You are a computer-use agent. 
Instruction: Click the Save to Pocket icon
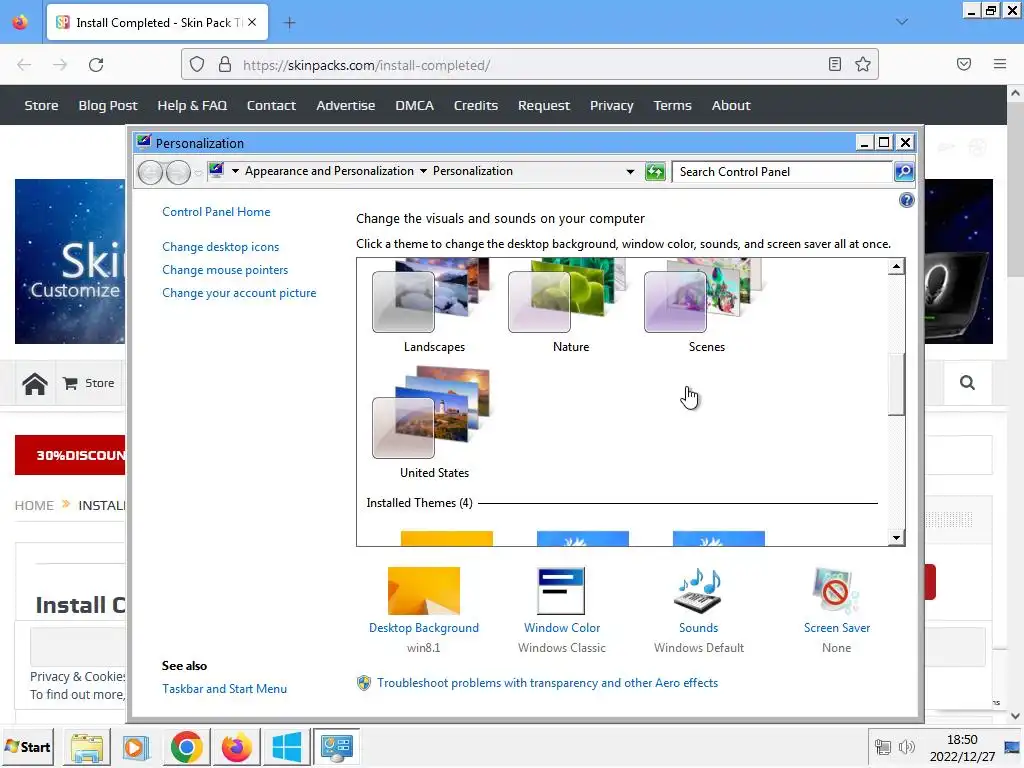pos(963,64)
